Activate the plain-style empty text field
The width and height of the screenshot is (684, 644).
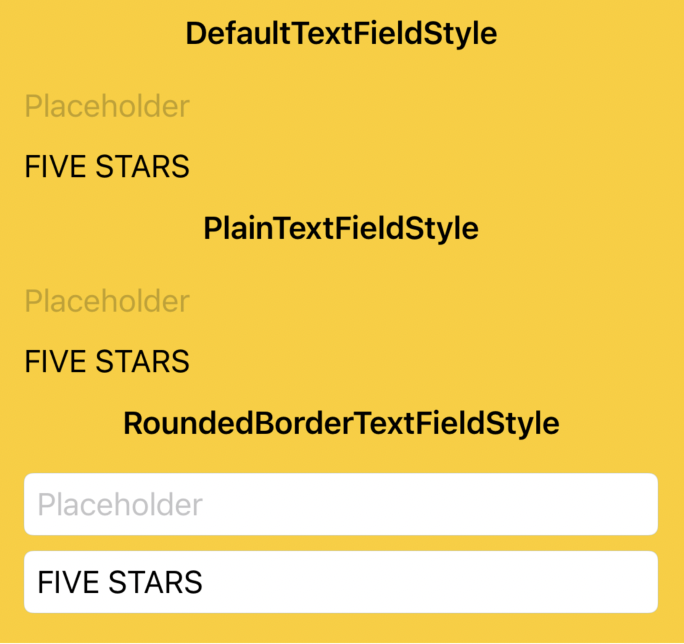point(341,301)
